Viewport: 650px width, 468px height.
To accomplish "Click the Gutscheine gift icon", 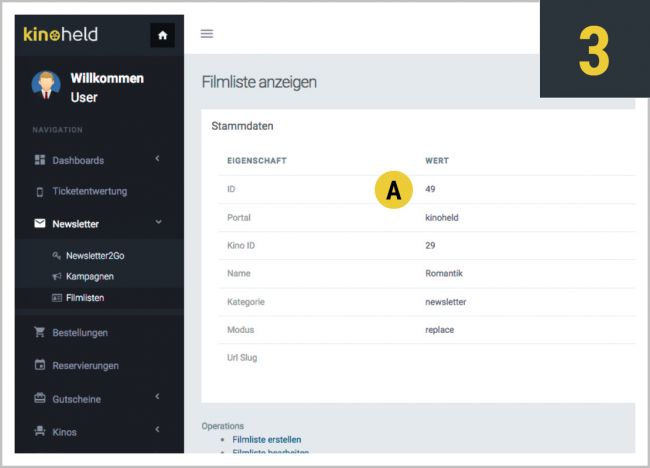I will point(40,399).
